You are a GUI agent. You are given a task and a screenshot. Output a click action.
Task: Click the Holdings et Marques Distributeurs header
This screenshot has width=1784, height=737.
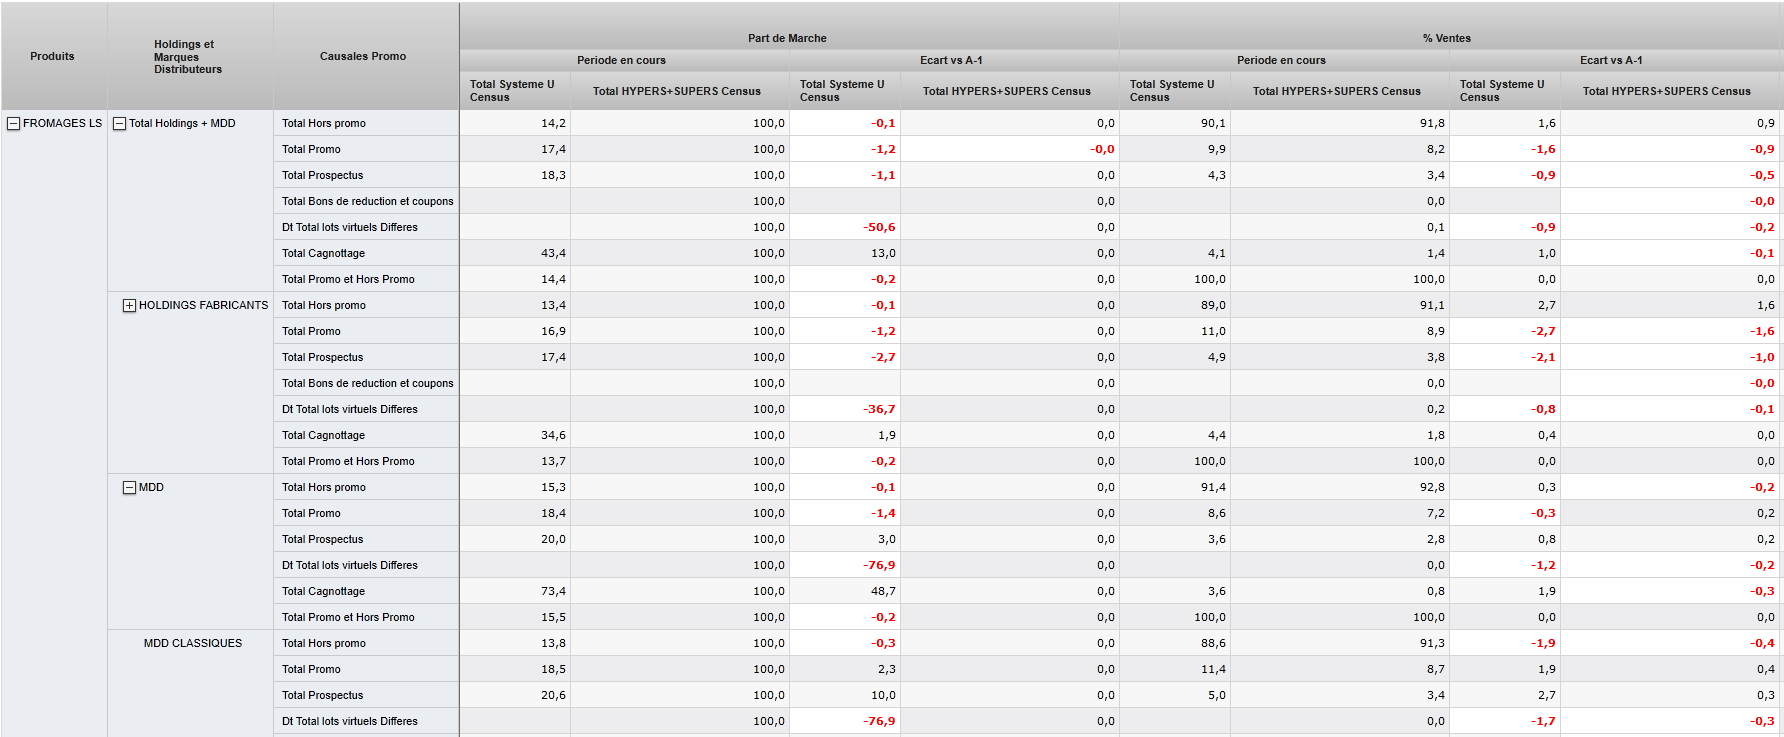click(x=188, y=57)
